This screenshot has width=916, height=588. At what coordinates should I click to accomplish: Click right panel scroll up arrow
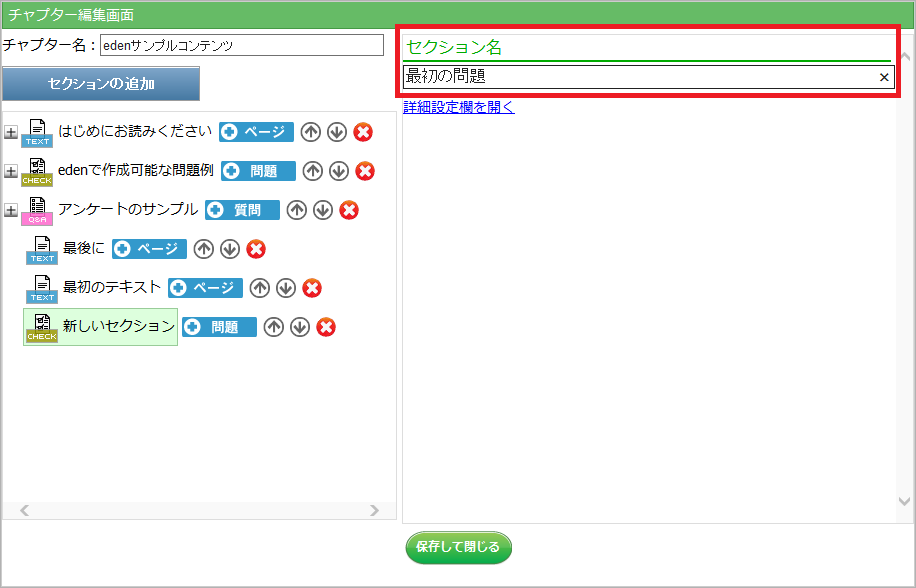click(x=905, y=57)
